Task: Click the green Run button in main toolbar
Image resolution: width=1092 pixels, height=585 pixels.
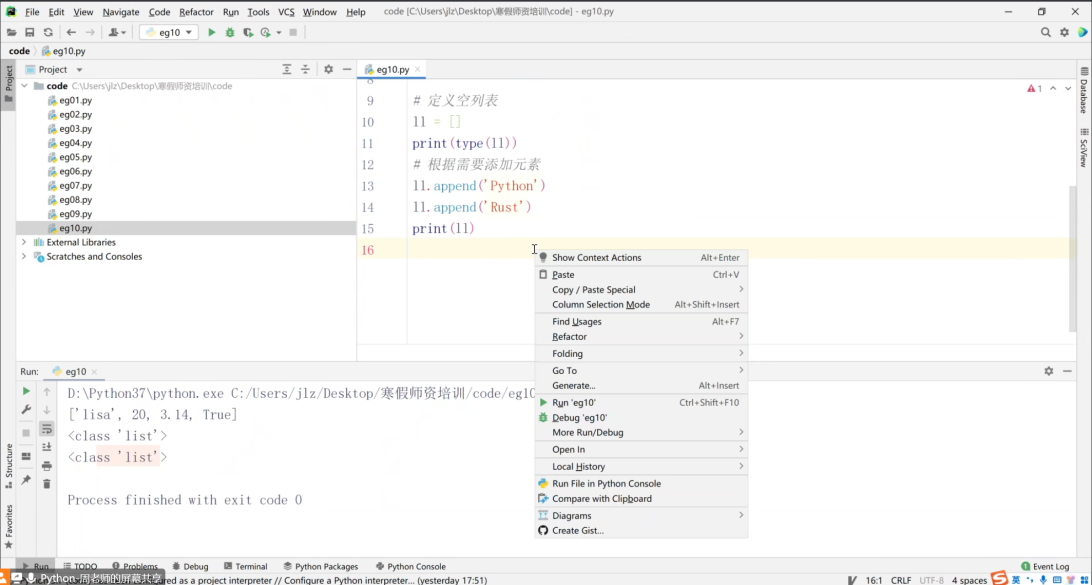Action: click(211, 32)
